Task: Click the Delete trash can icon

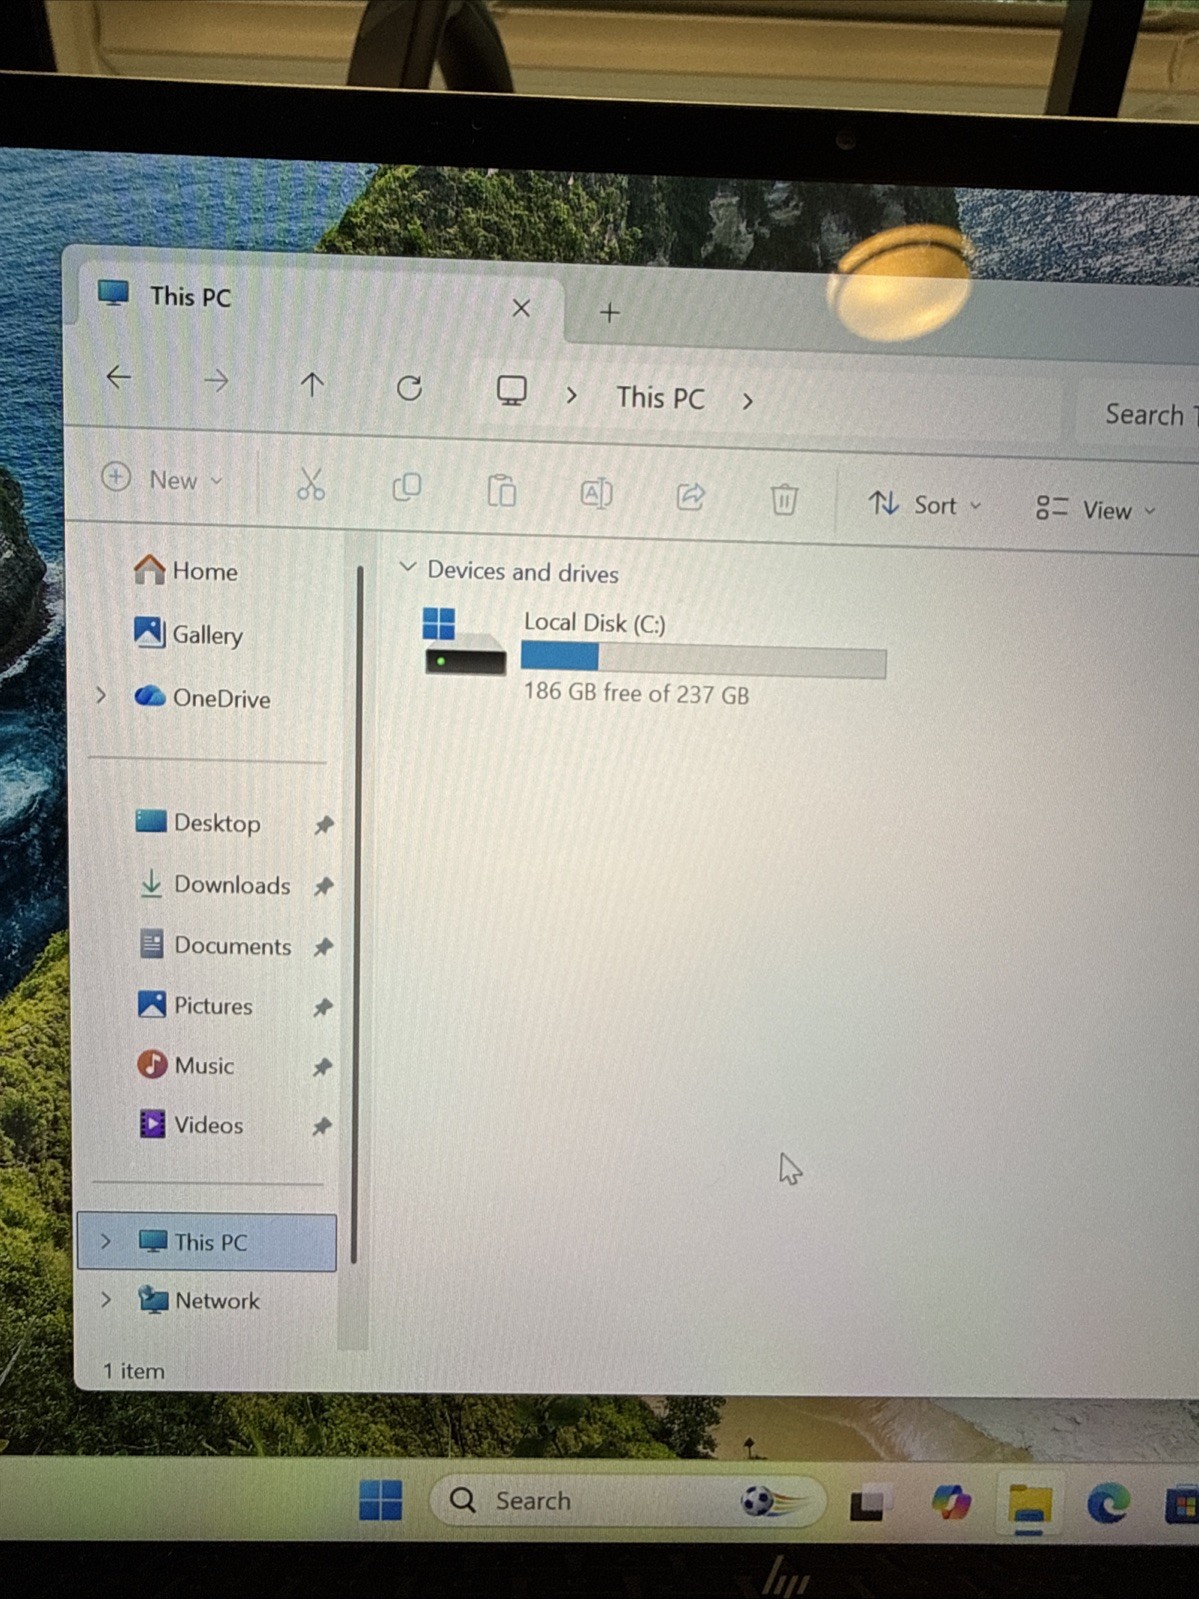Action: coord(784,499)
